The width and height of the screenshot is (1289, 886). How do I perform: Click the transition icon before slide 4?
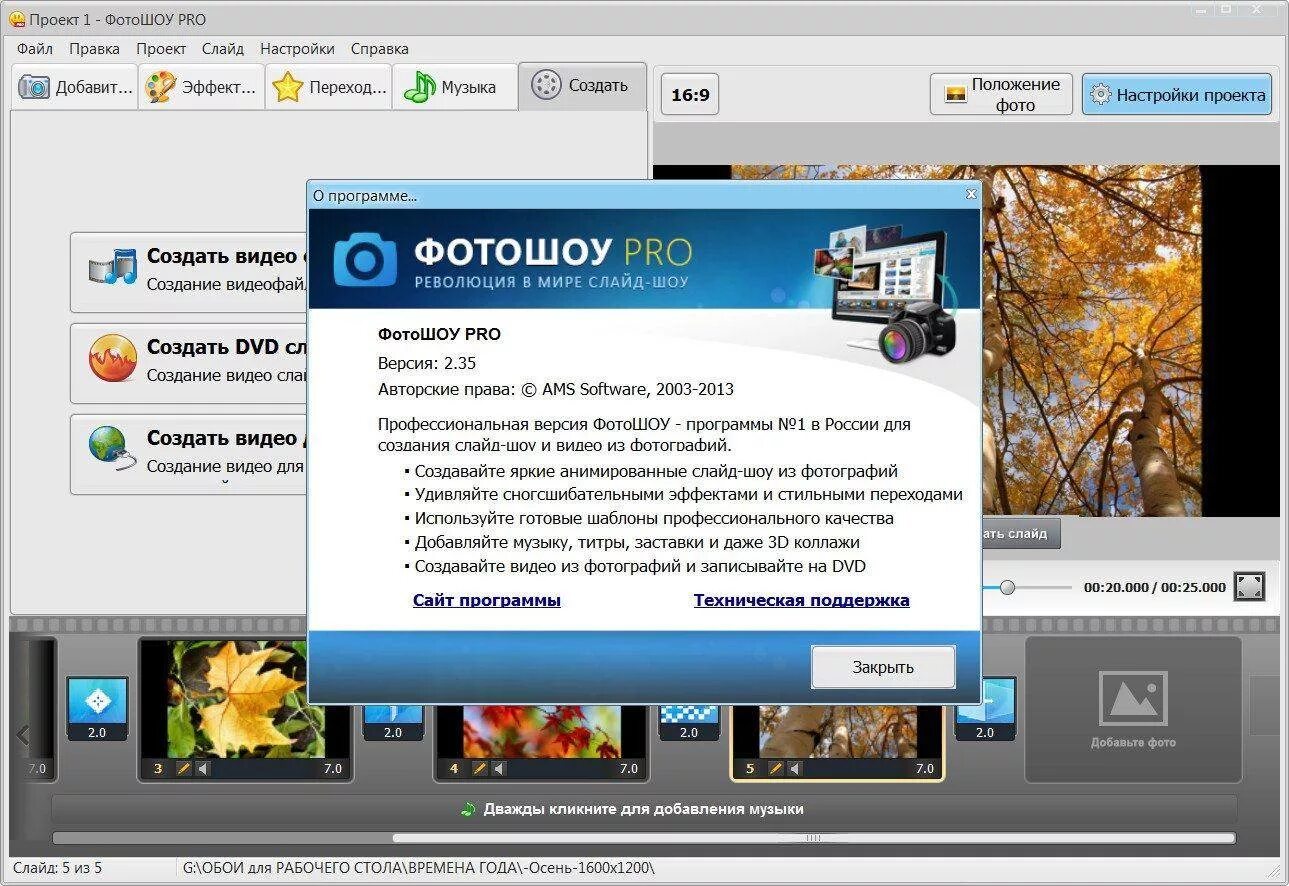(x=393, y=723)
